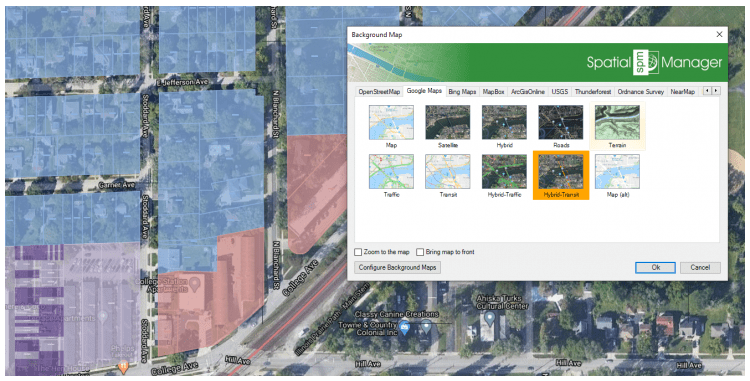Click the Configure Background Maps button
750x381 pixels.
397,268
